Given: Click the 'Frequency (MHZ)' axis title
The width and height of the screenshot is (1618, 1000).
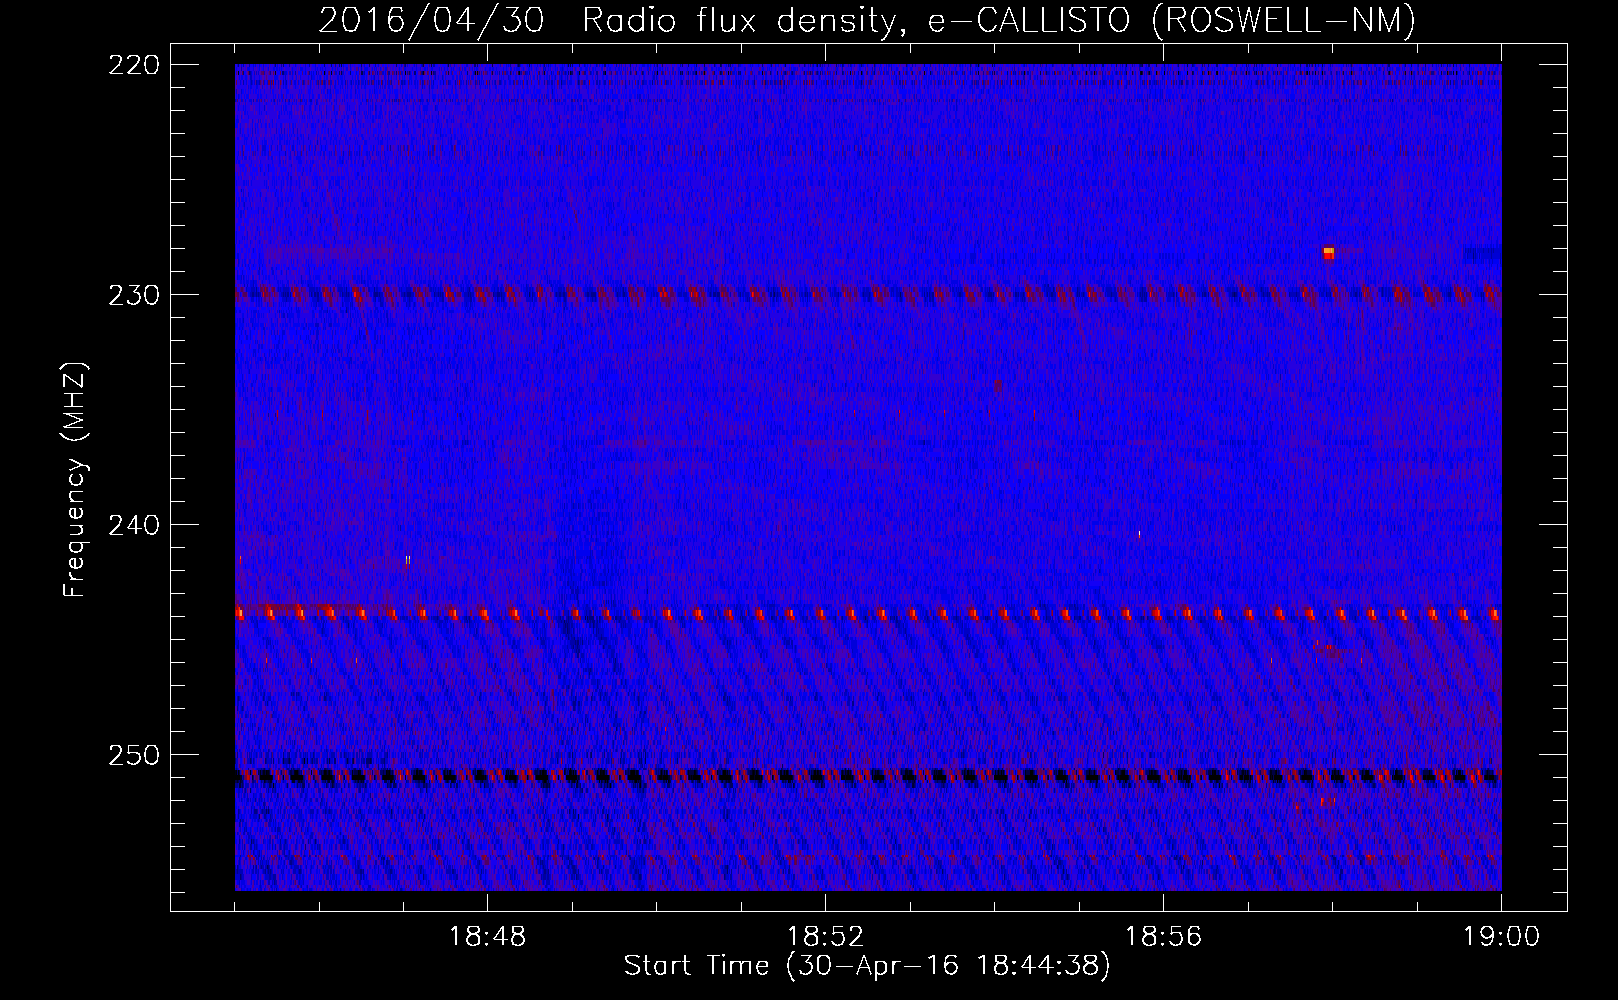Looking at the screenshot, I should pyautogui.click(x=75, y=479).
